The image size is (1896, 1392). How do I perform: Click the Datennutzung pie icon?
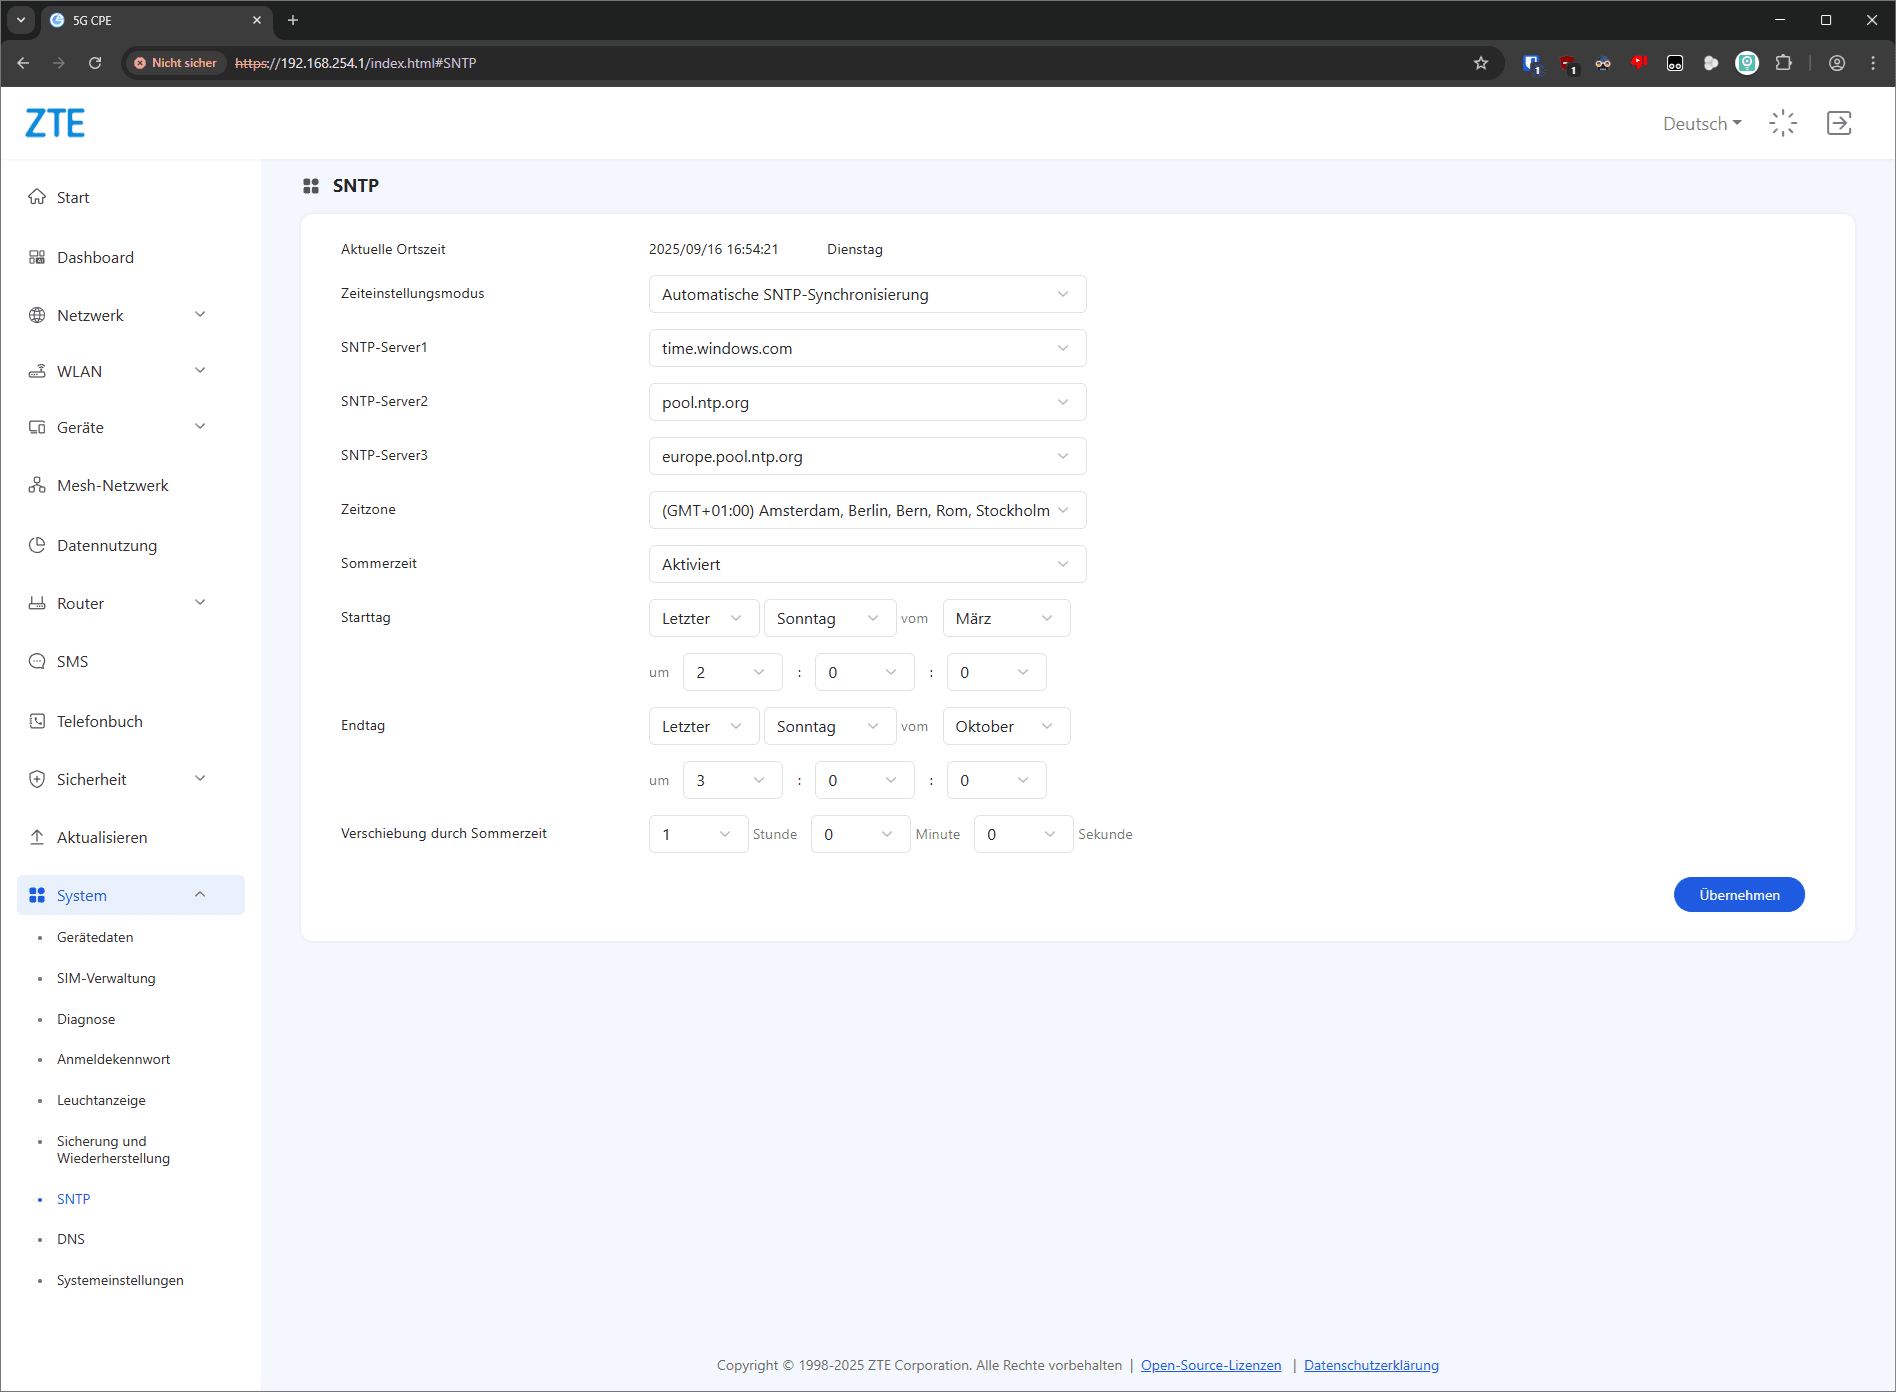[x=37, y=545]
